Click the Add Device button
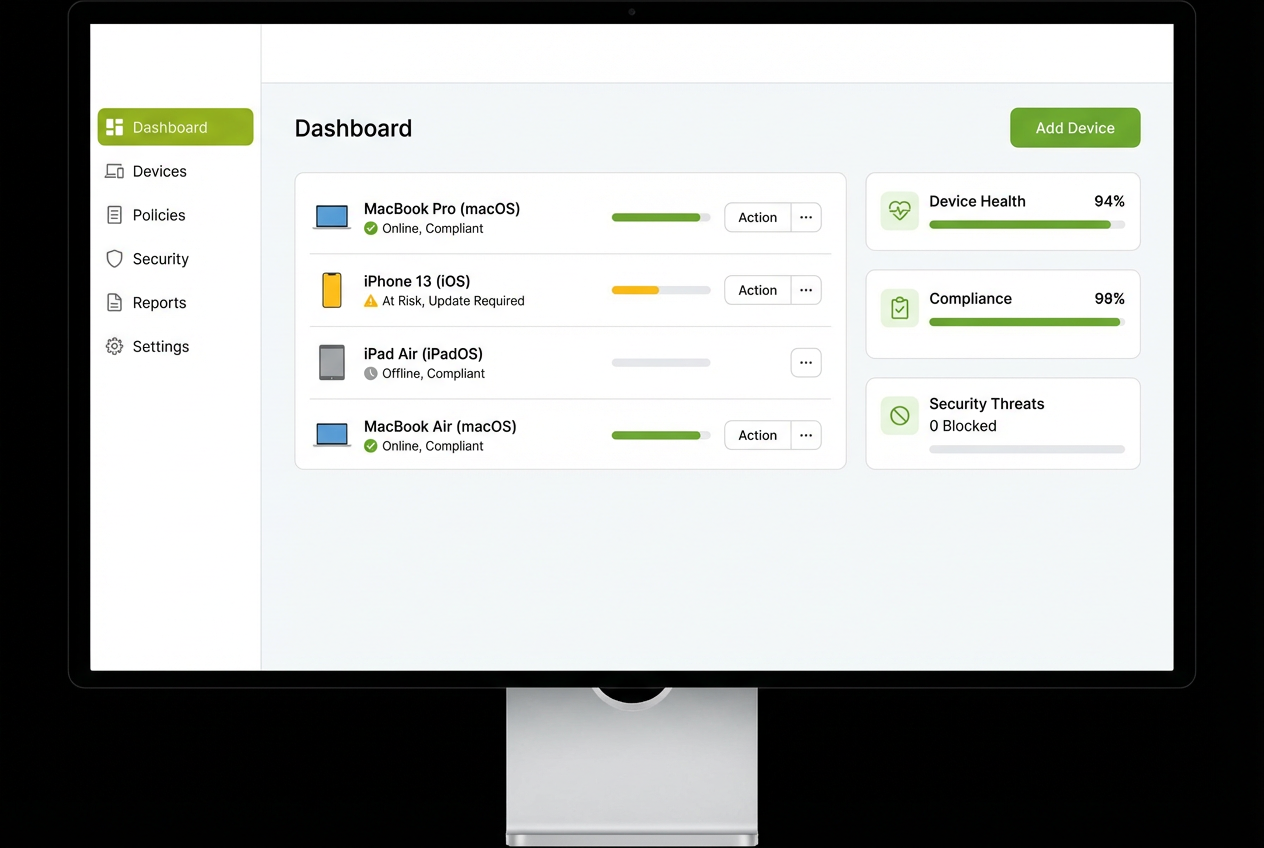 pyautogui.click(x=1075, y=127)
